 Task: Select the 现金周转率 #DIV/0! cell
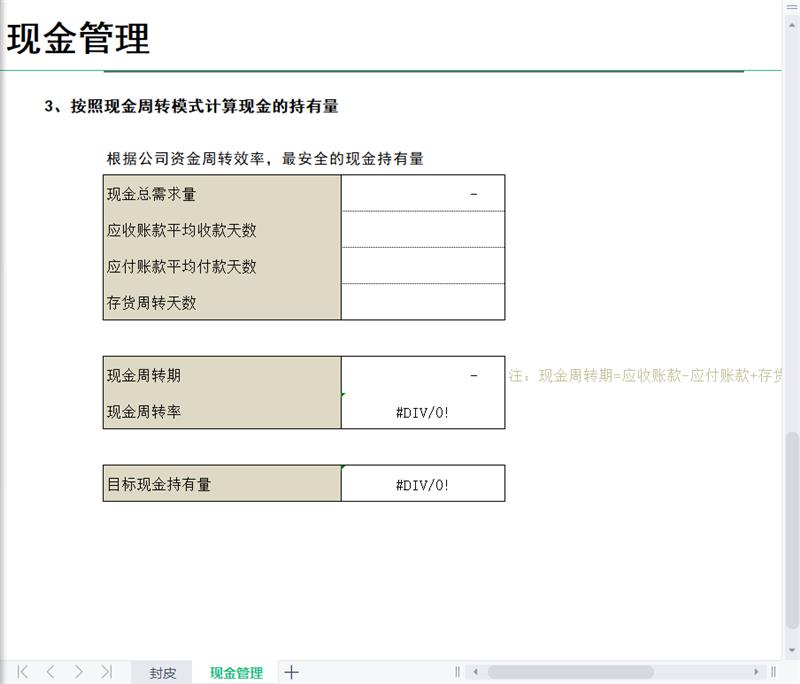click(423, 411)
